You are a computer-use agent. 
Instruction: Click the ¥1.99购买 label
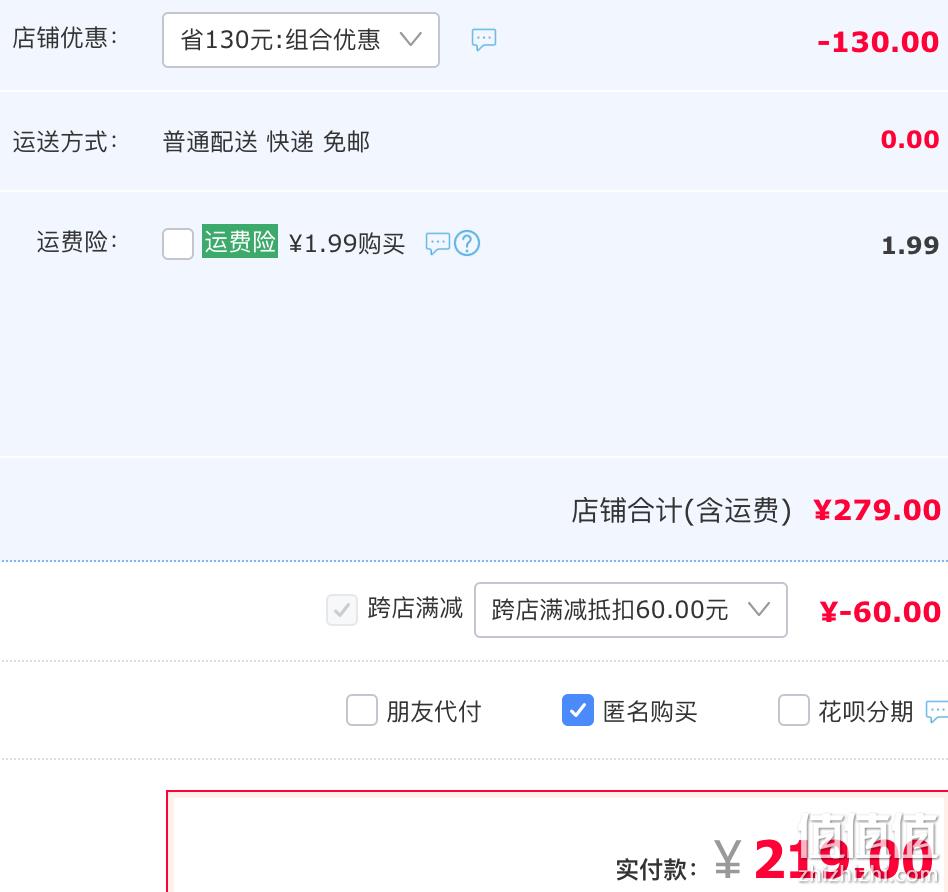coord(346,244)
